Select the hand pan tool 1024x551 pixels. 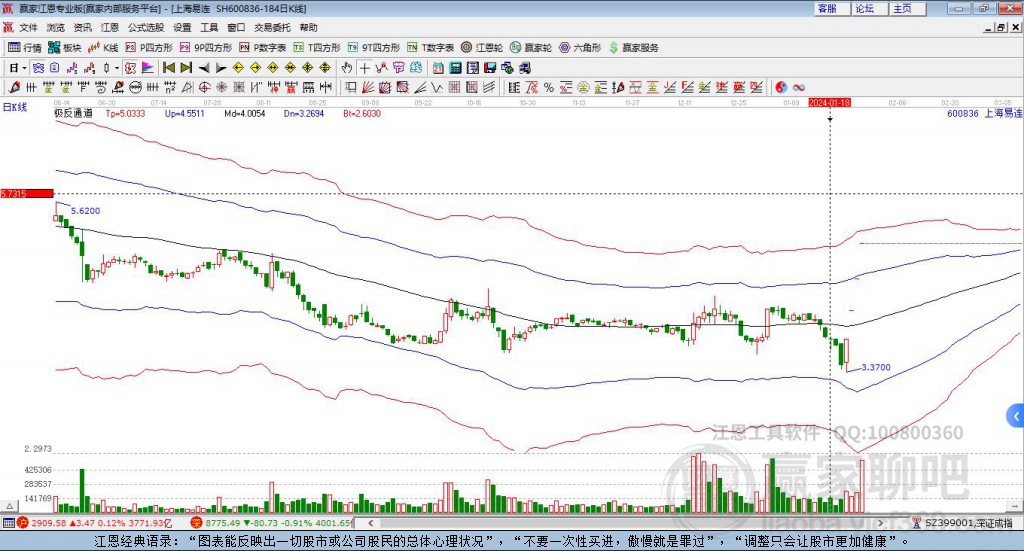(347, 68)
